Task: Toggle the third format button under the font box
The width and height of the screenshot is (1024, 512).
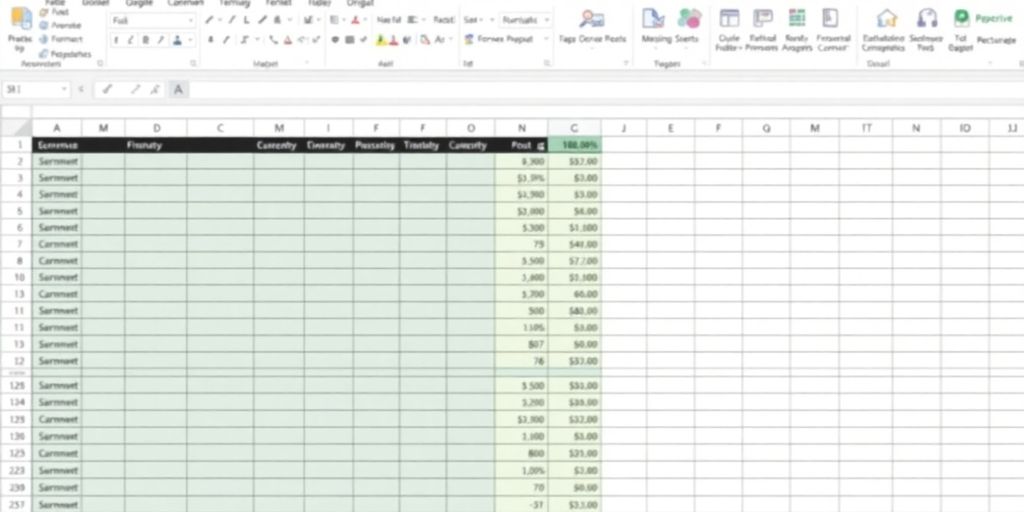Action: [145, 40]
